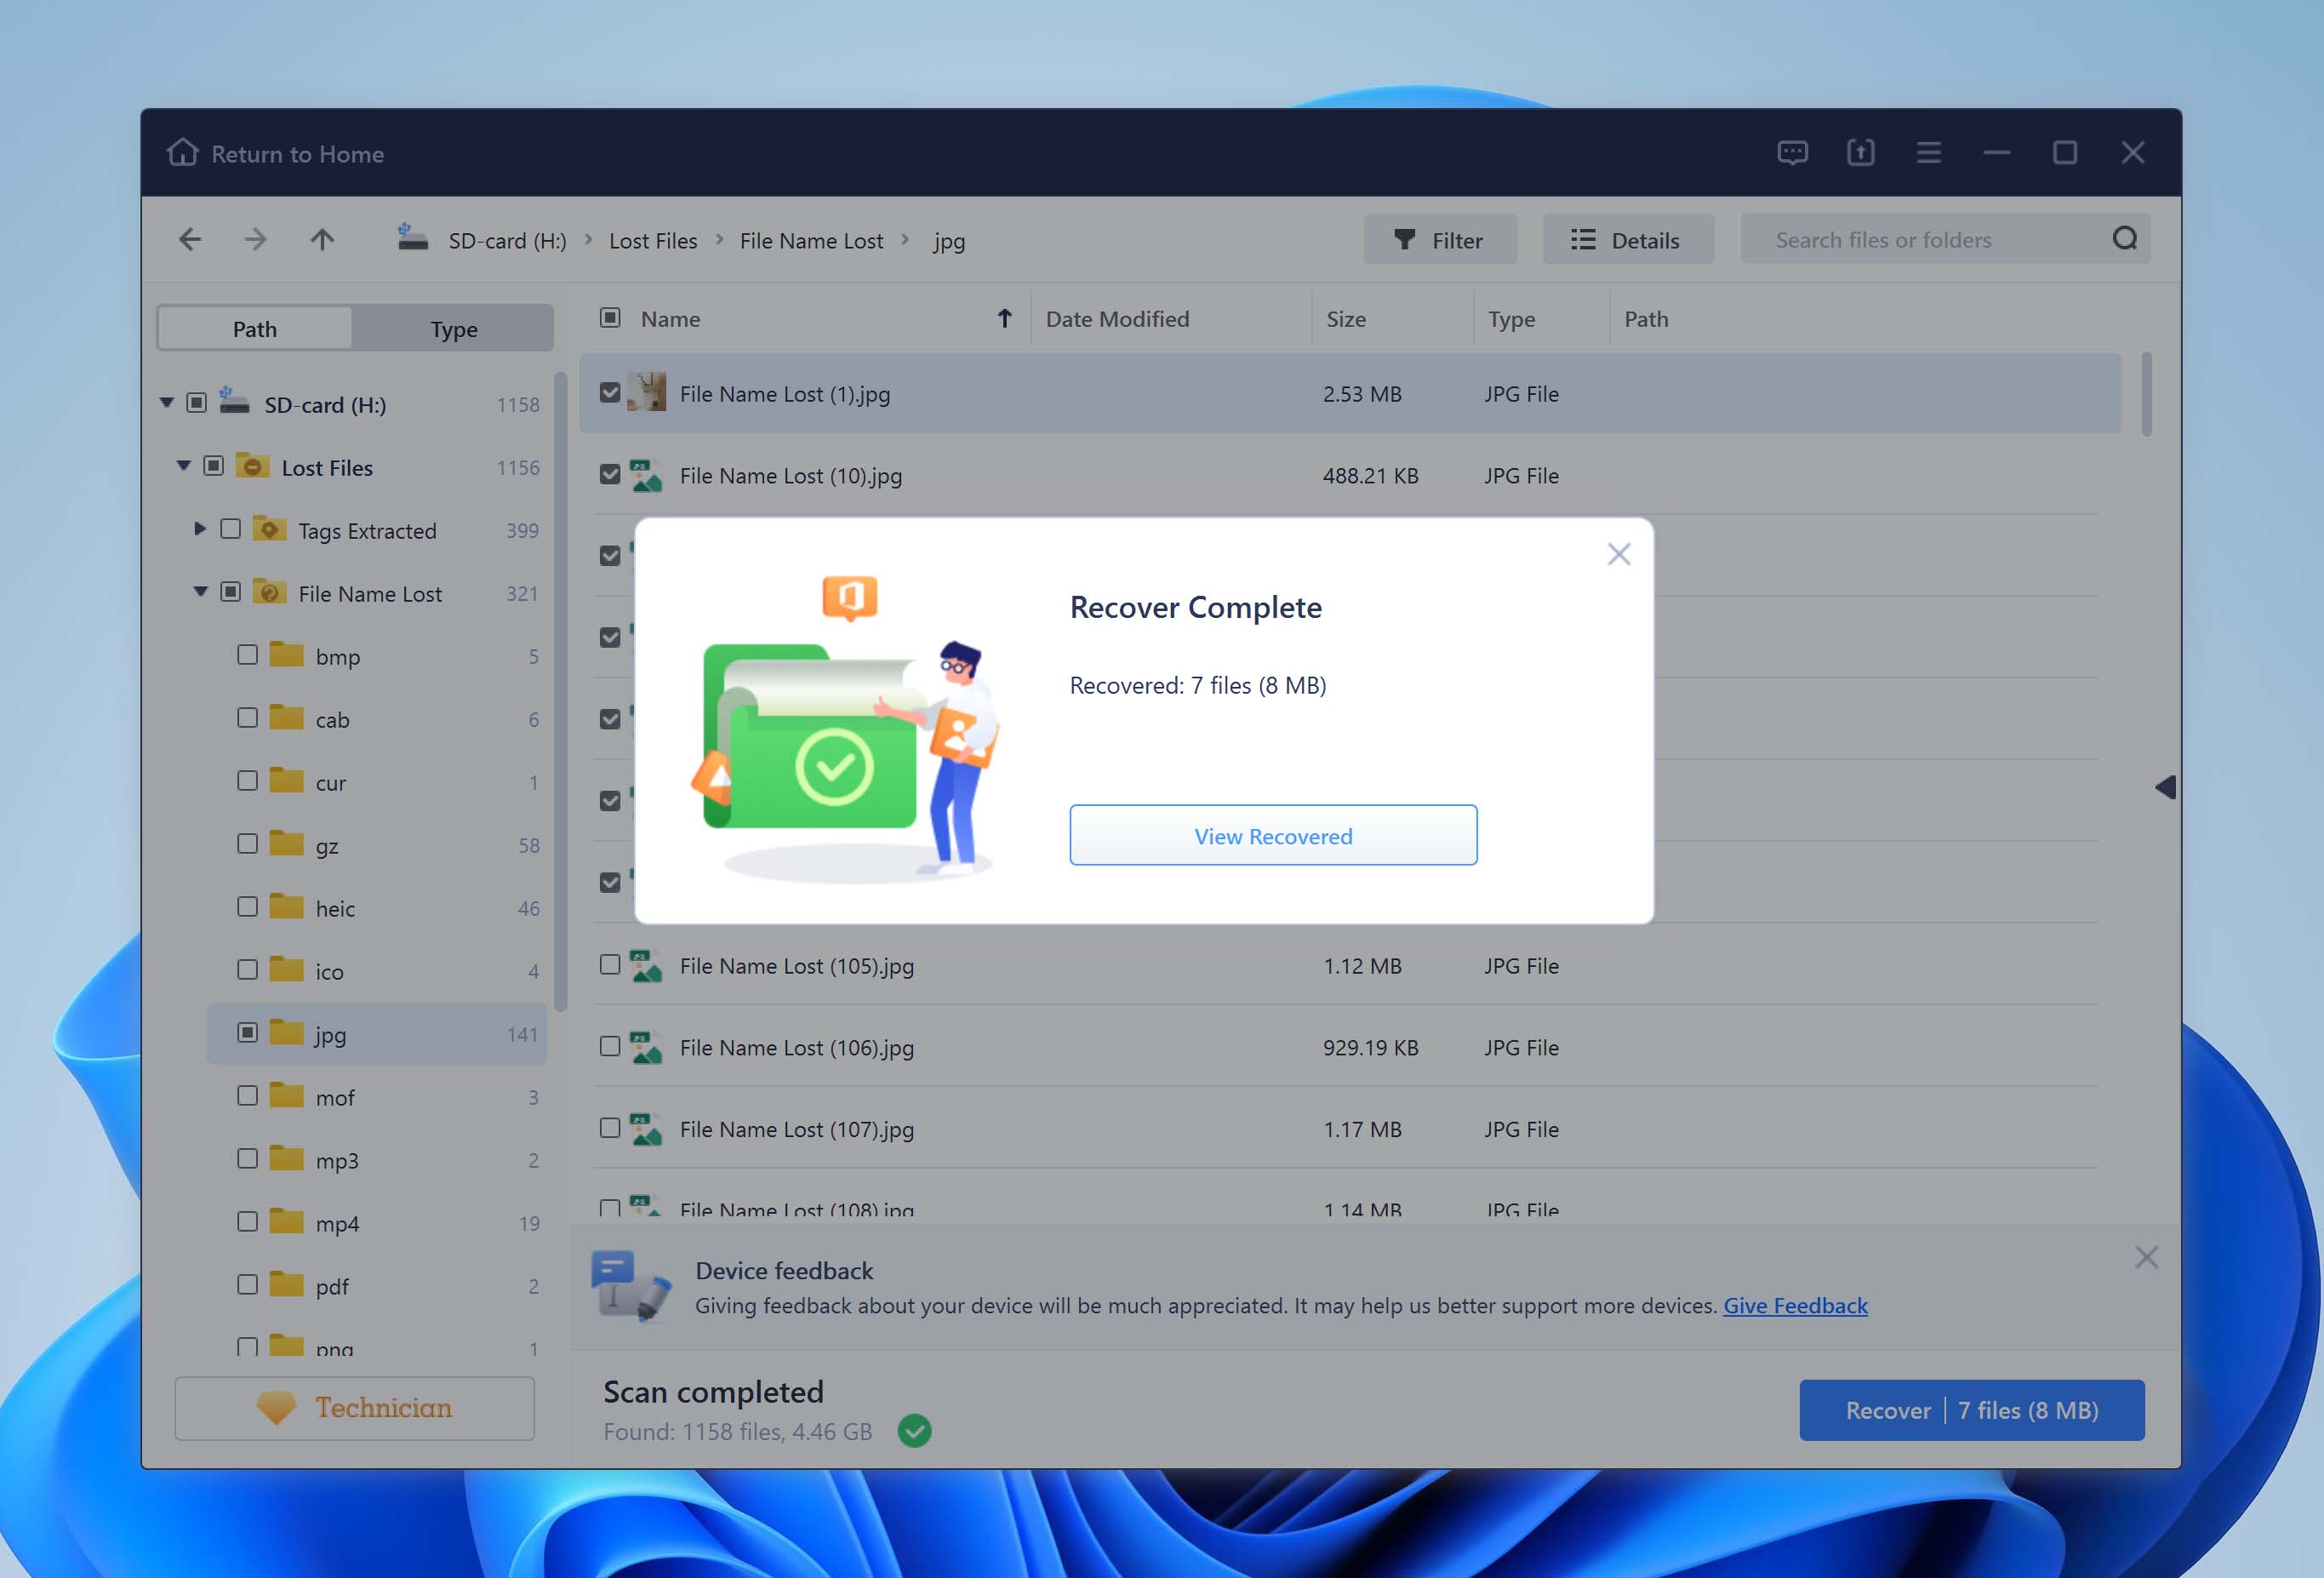The image size is (2324, 1578).
Task: Check the Tags Extracted checkbox
Action: tap(230, 529)
